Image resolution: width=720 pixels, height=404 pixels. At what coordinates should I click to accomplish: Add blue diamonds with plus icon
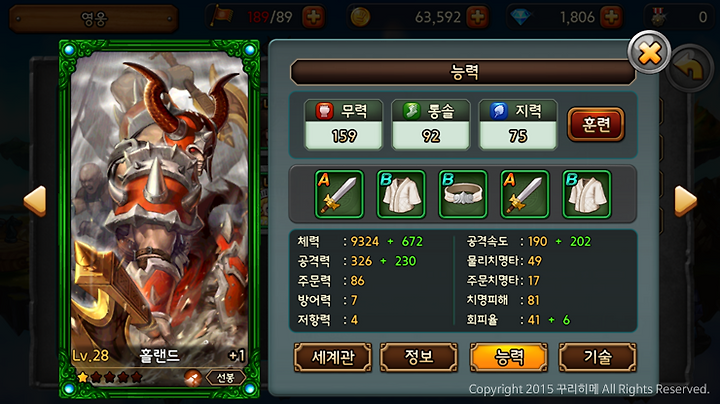pyautogui.click(x=611, y=17)
